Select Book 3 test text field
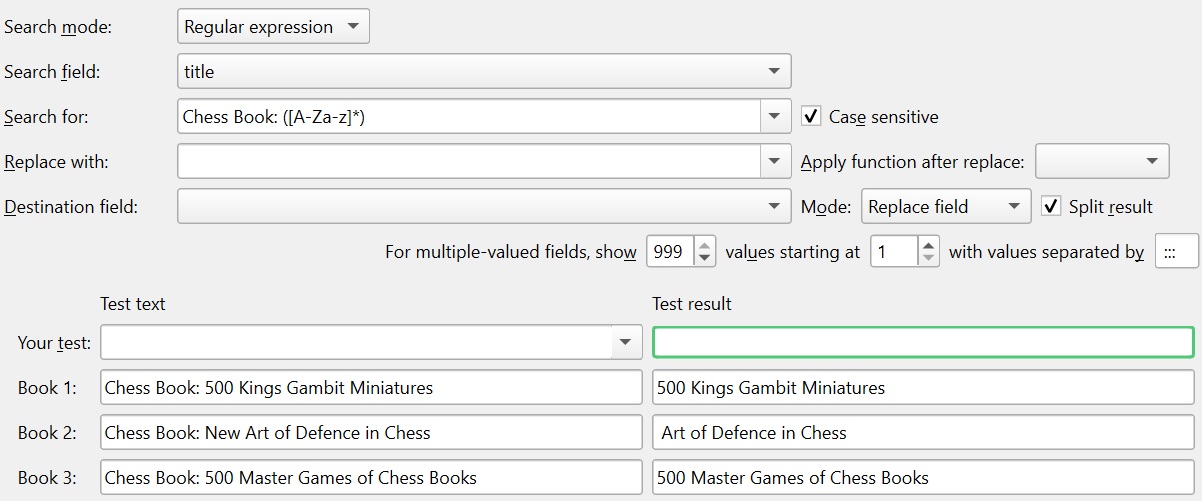 371,478
